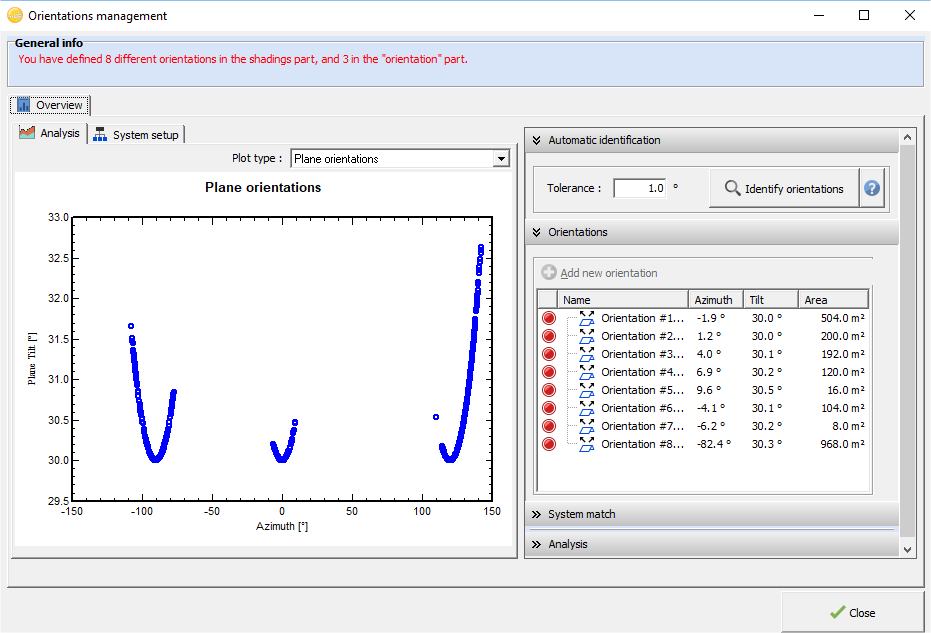Click the red status dot for Orientation #5

(x=549, y=390)
